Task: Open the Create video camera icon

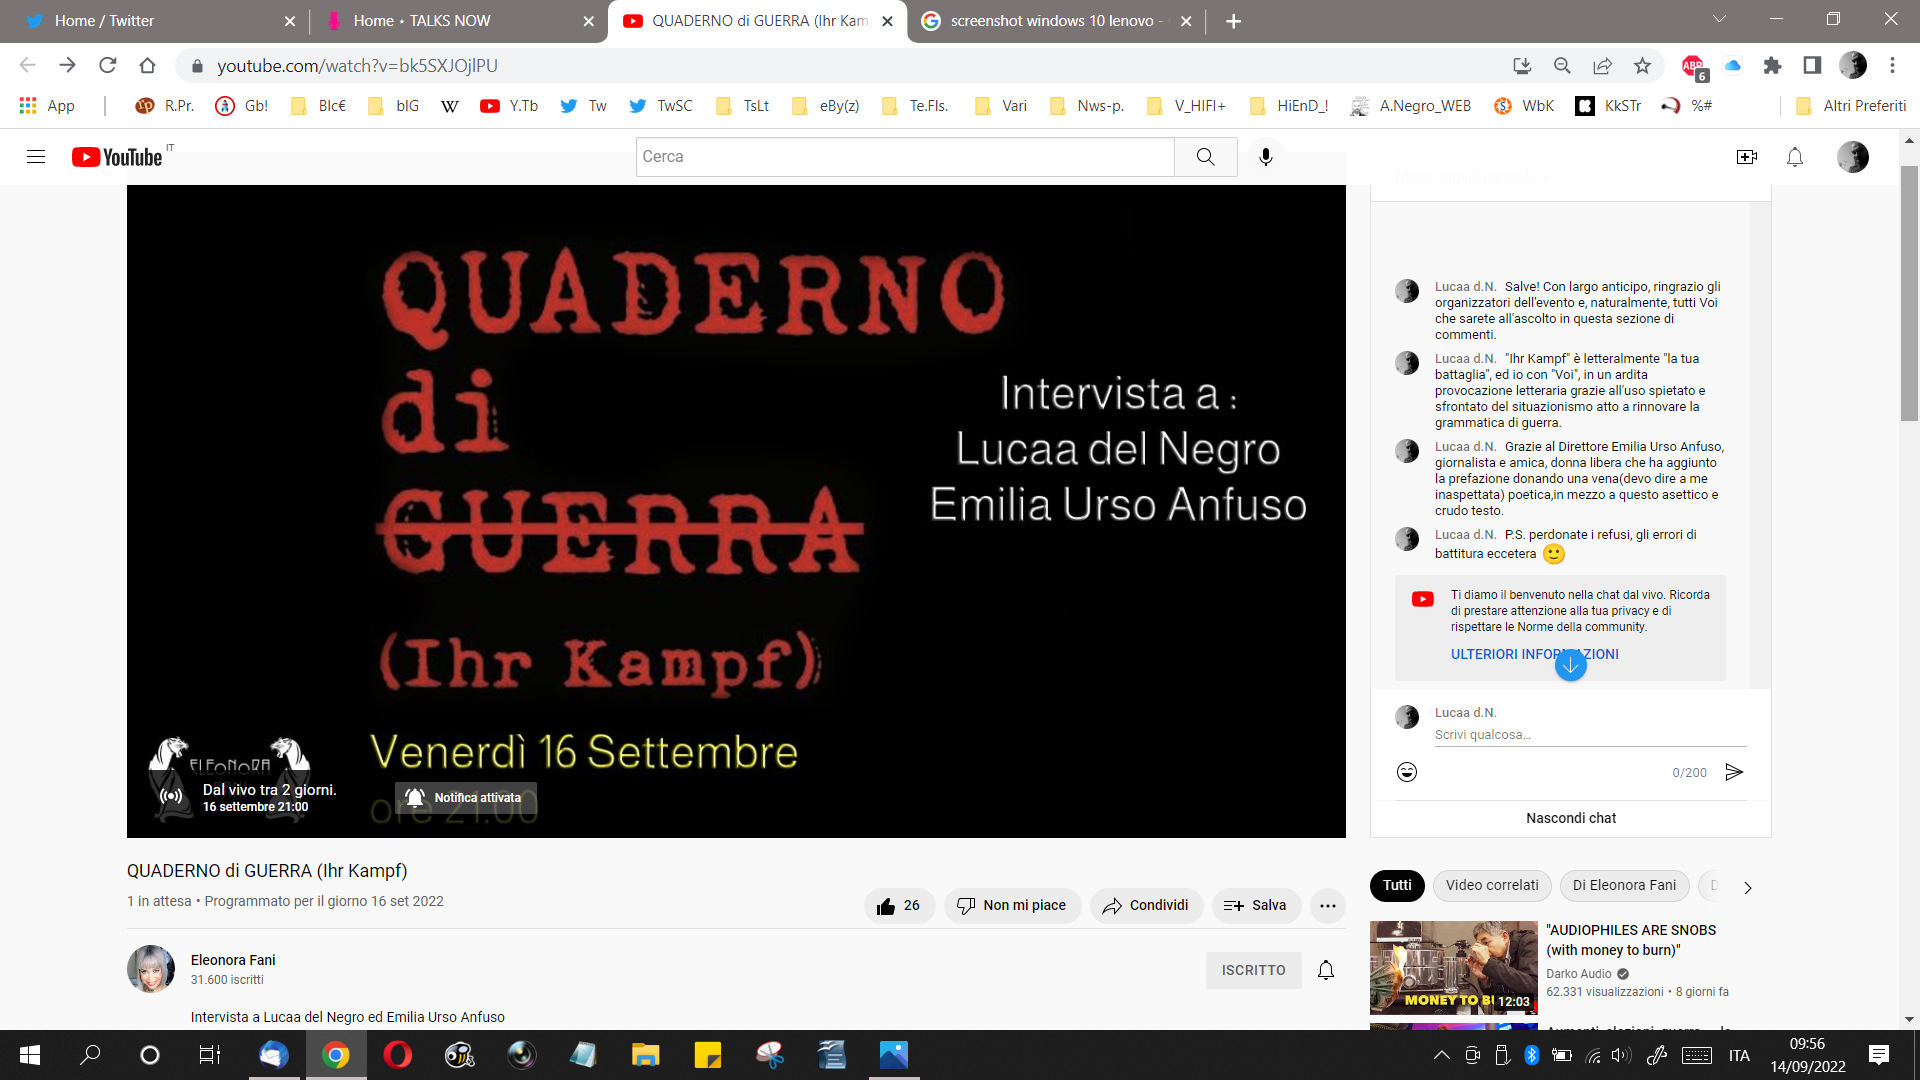Action: pyautogui.click(x=1746, y=157)
